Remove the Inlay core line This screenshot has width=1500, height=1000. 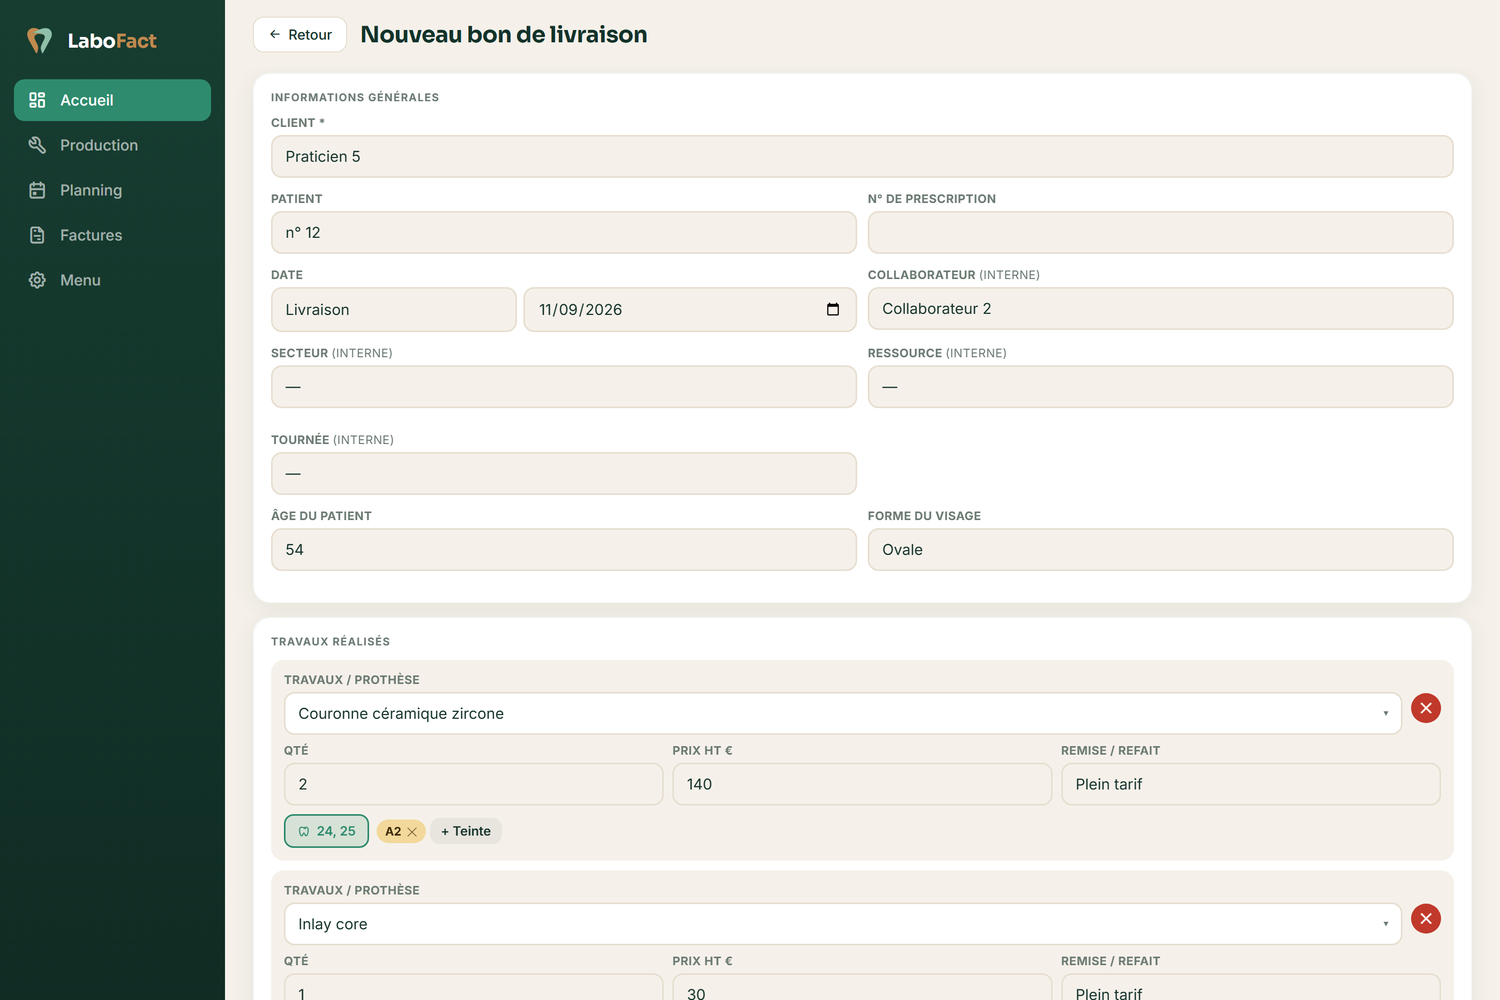click(x=1426, y=919)
